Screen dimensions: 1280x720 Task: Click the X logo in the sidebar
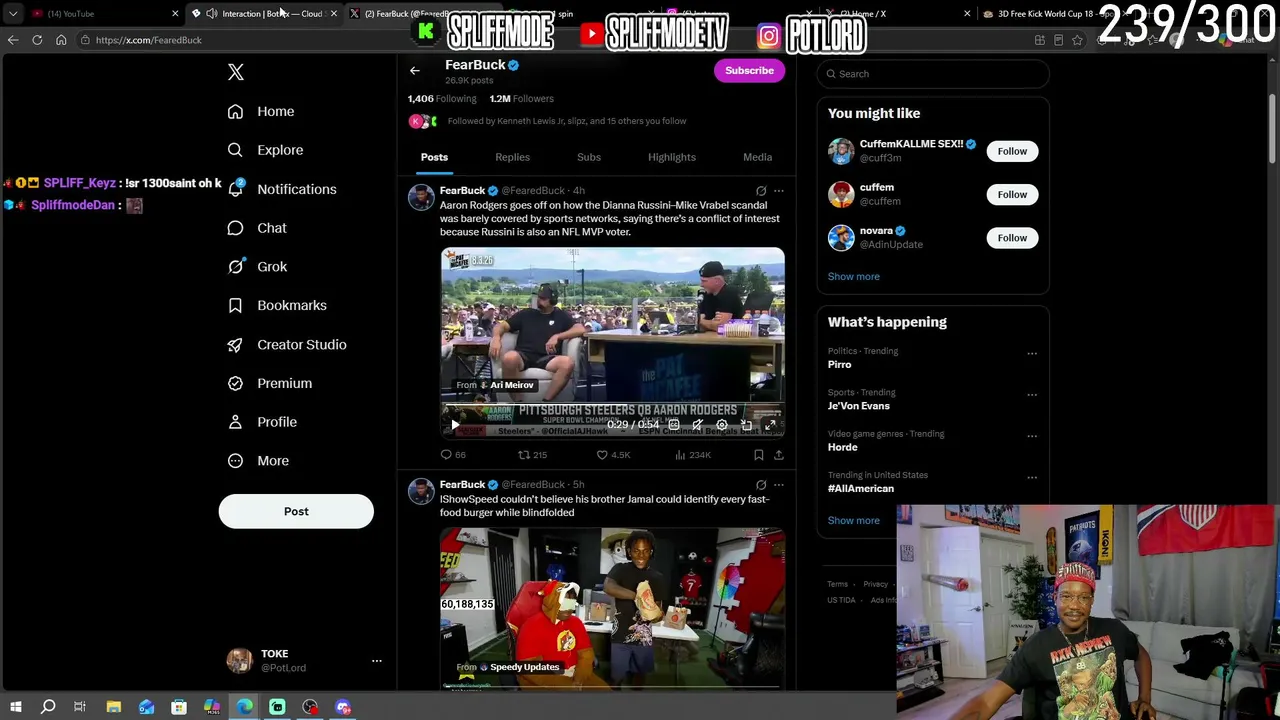click(x=236, y=72)
